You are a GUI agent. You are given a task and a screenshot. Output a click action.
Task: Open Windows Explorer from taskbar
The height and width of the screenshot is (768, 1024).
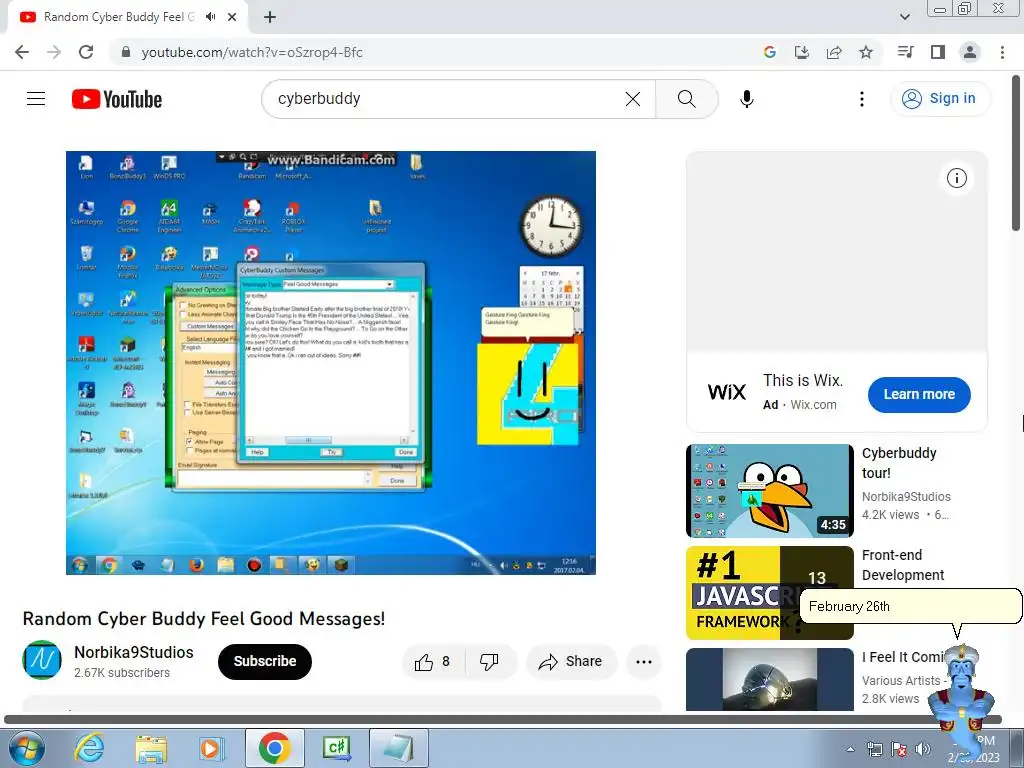coord(152,748)
